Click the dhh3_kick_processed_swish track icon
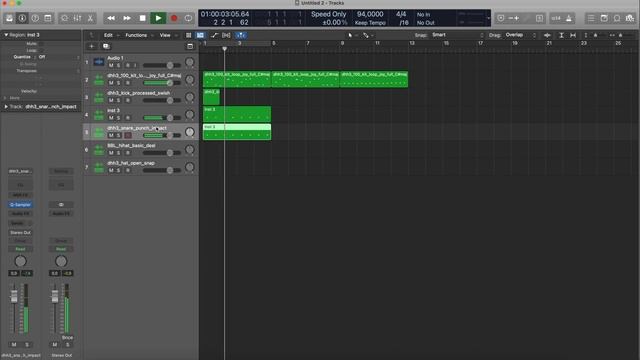This screenshot has width=640, height=360. (x=99, y=97)
